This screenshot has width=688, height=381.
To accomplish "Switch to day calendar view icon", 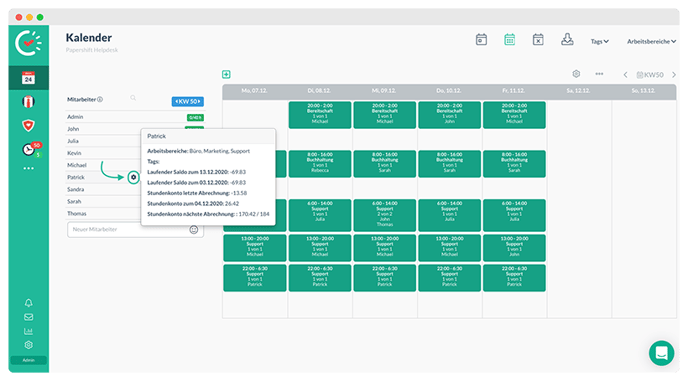I will click(x=481, y=40).
